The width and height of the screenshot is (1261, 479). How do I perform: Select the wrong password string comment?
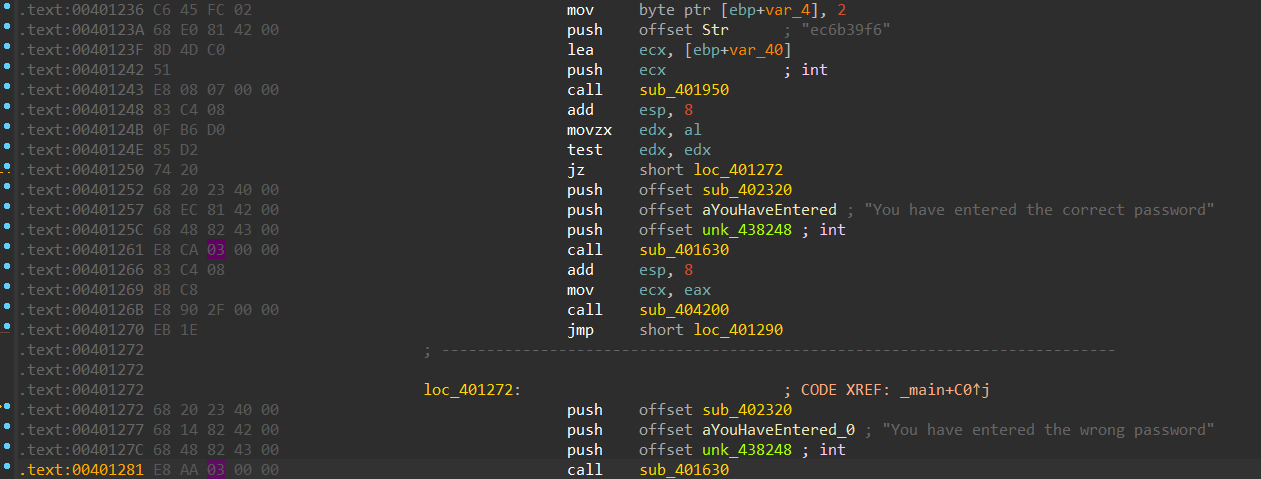(1040, 430)
